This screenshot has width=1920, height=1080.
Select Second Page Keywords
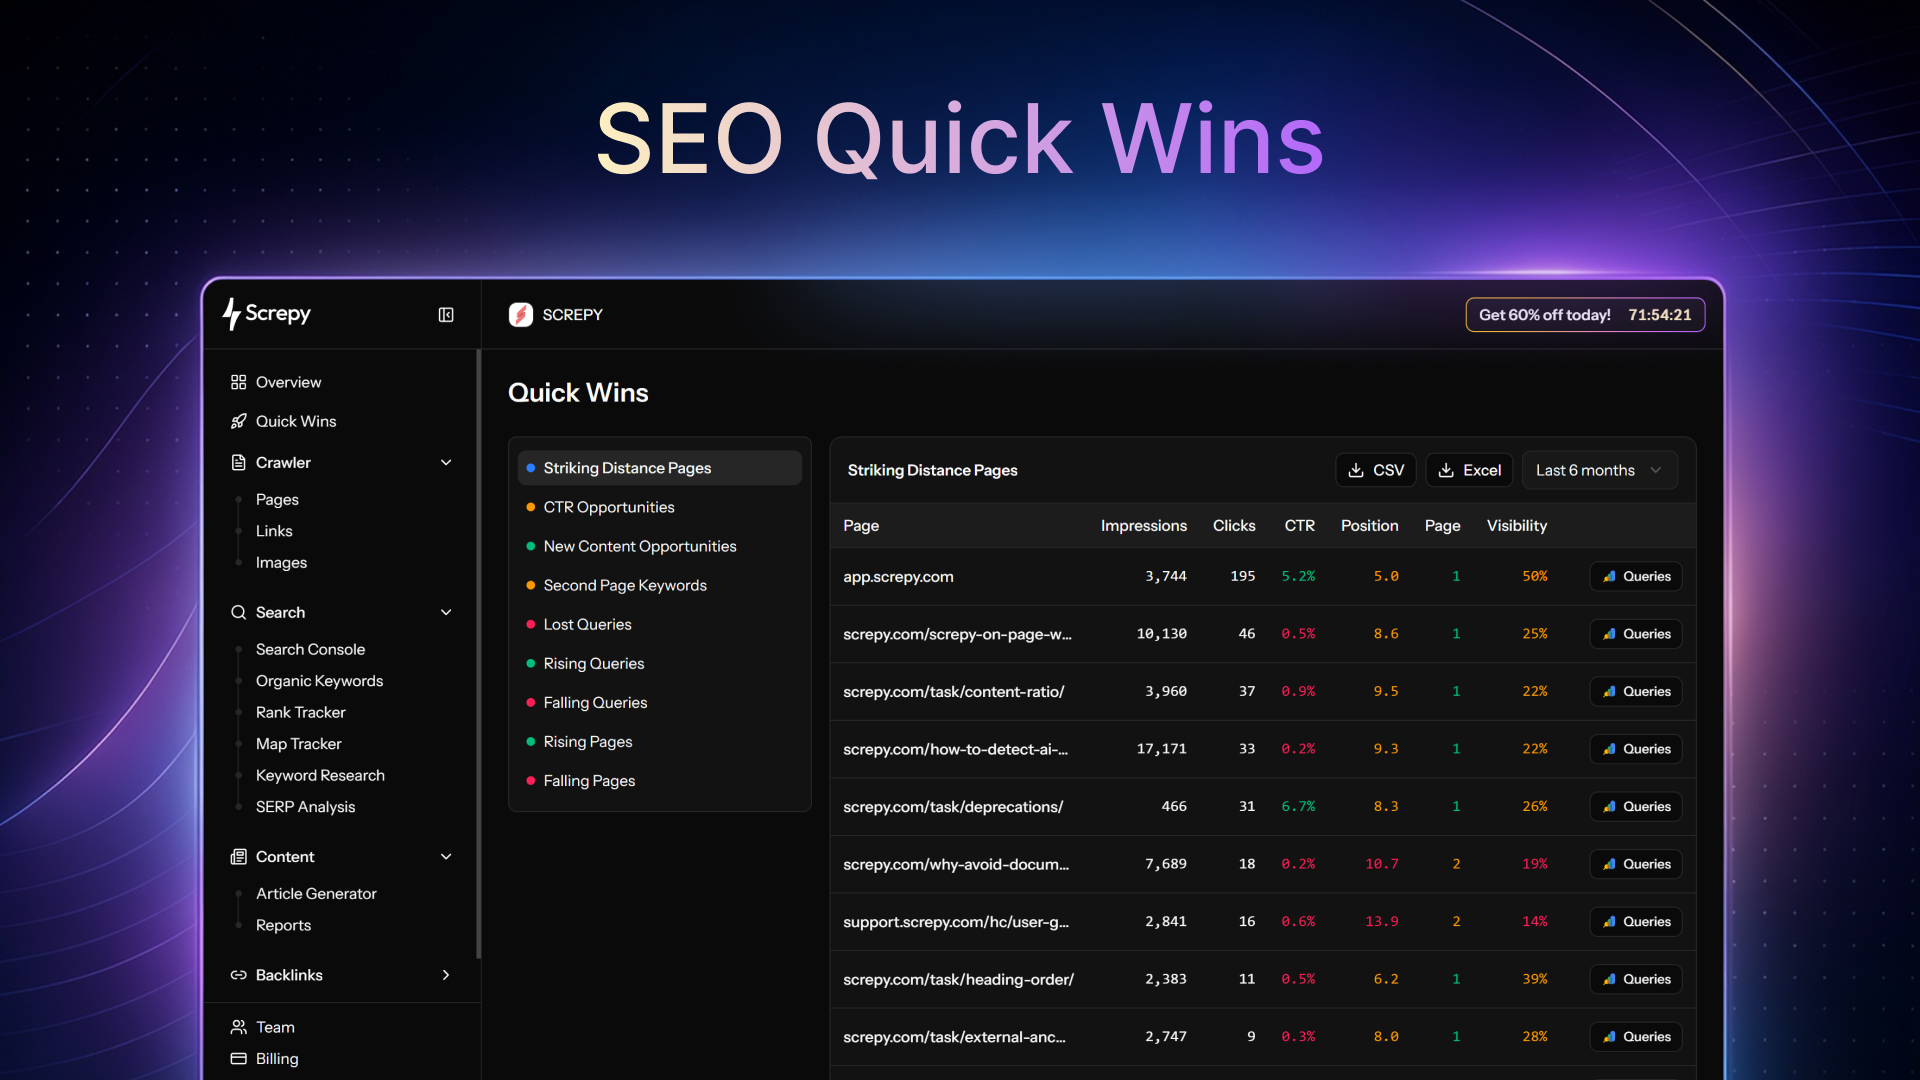[660, 585]
